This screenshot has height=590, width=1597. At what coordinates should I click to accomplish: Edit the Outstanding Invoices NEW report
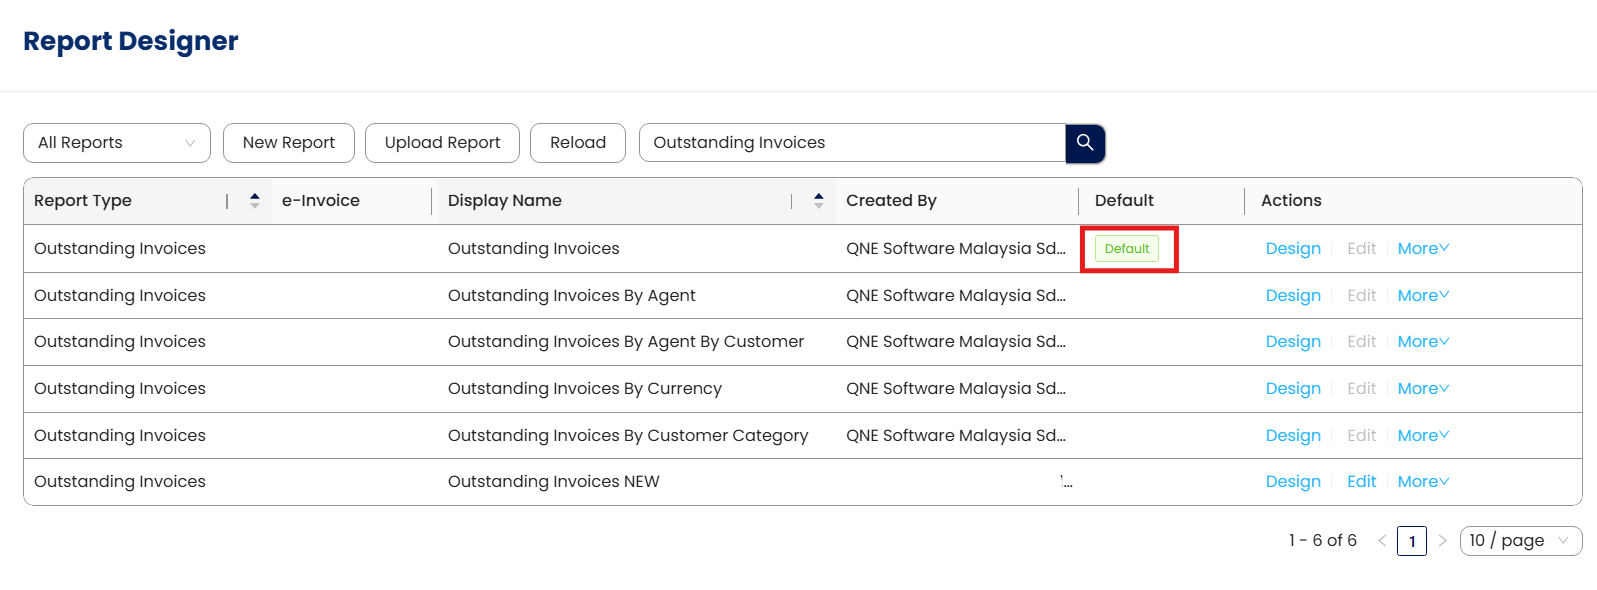(x=1361, y=482)
